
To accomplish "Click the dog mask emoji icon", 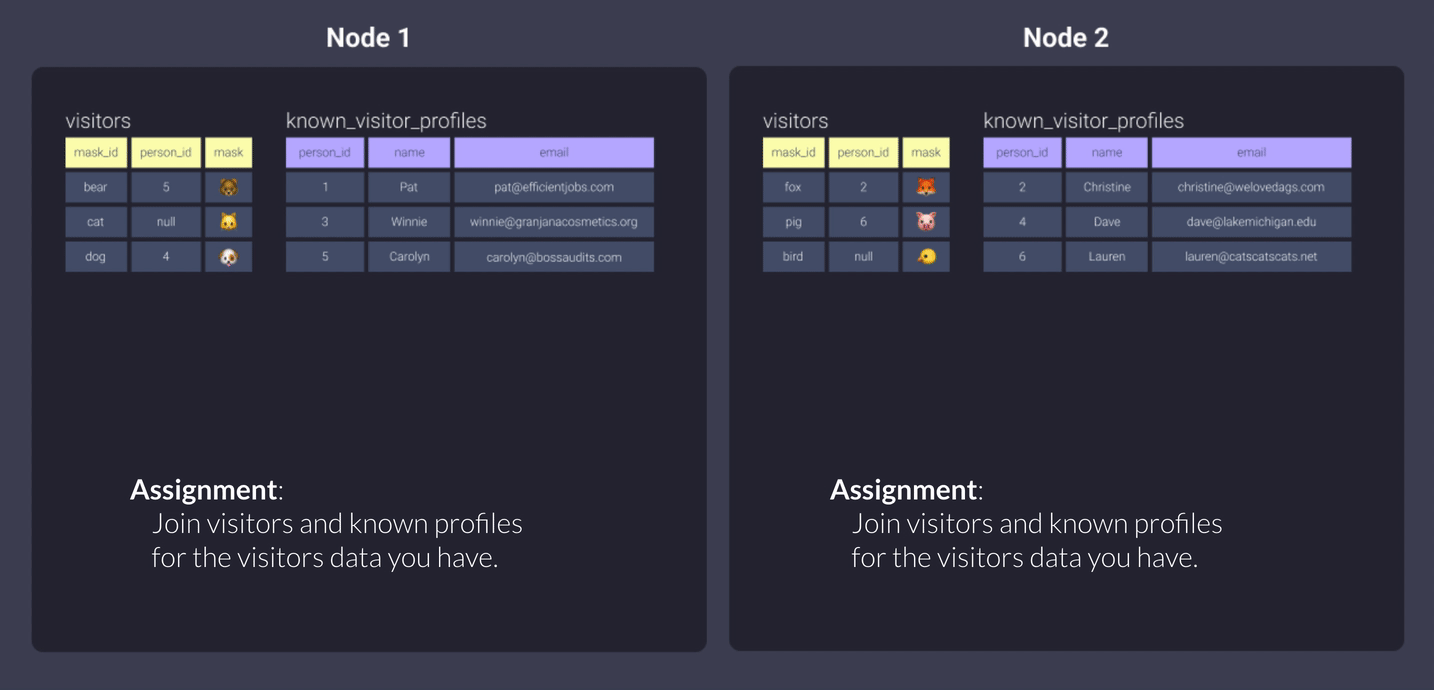I will pyautogui.click(x=228, y=257).
